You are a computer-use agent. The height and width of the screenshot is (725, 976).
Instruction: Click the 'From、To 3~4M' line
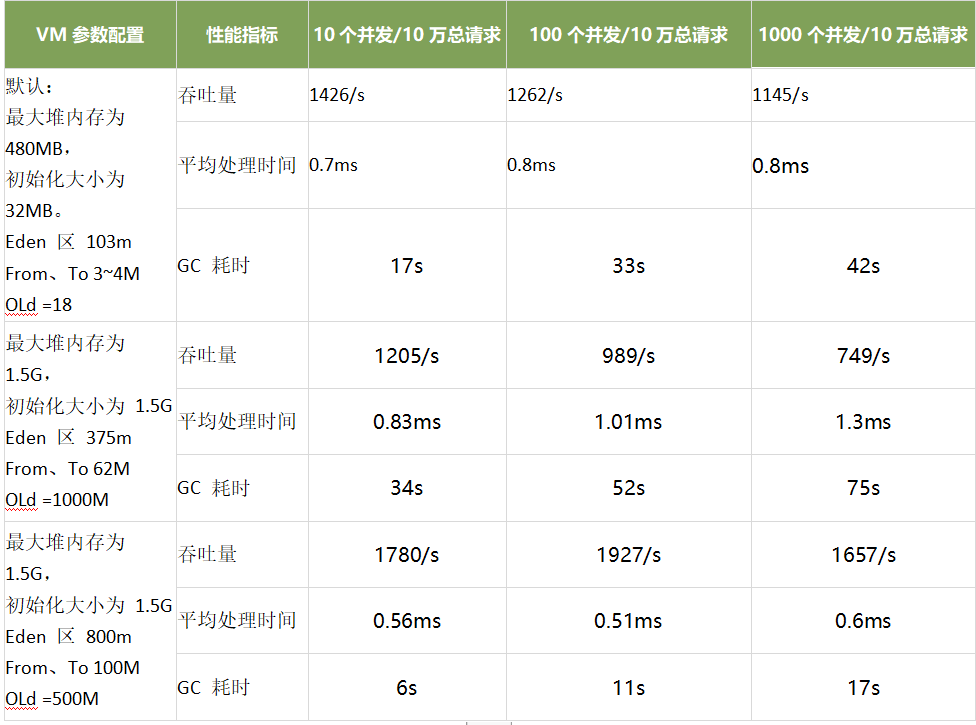(x=73, y=273)
